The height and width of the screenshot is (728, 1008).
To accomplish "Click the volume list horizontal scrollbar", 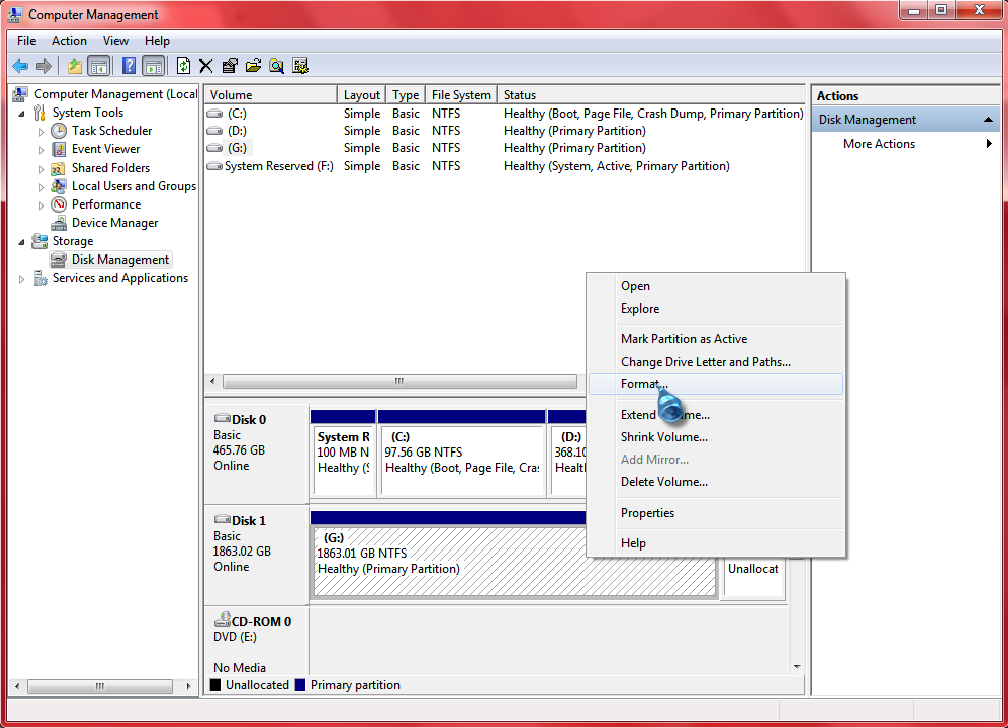I will [399, 381].
